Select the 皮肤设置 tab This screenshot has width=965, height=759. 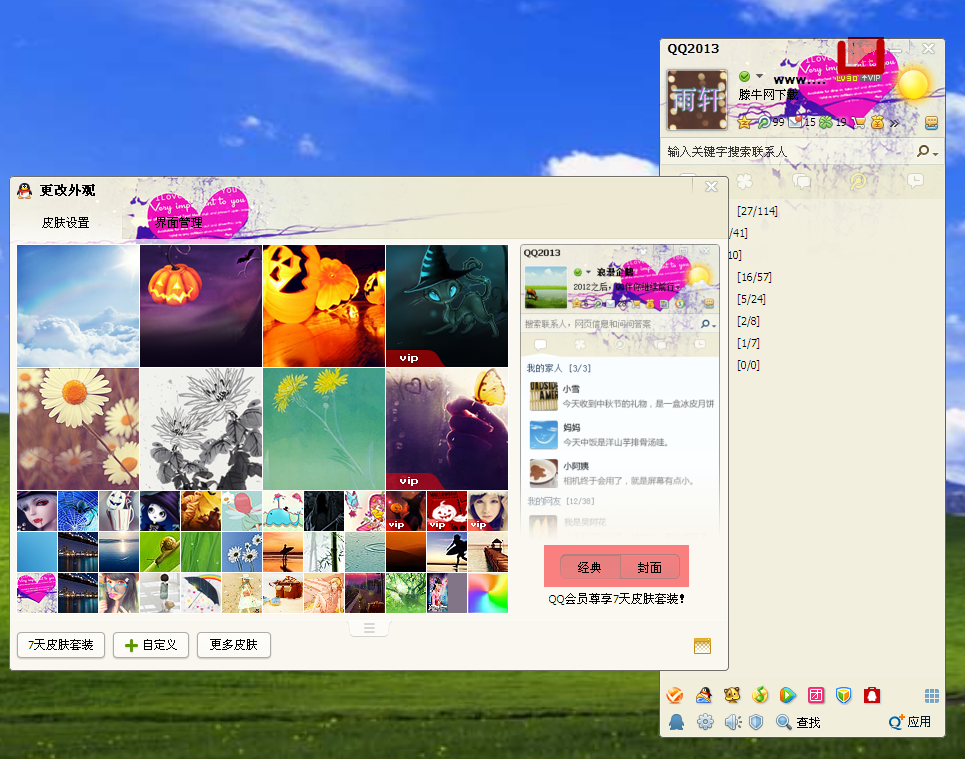click(66, 223)
